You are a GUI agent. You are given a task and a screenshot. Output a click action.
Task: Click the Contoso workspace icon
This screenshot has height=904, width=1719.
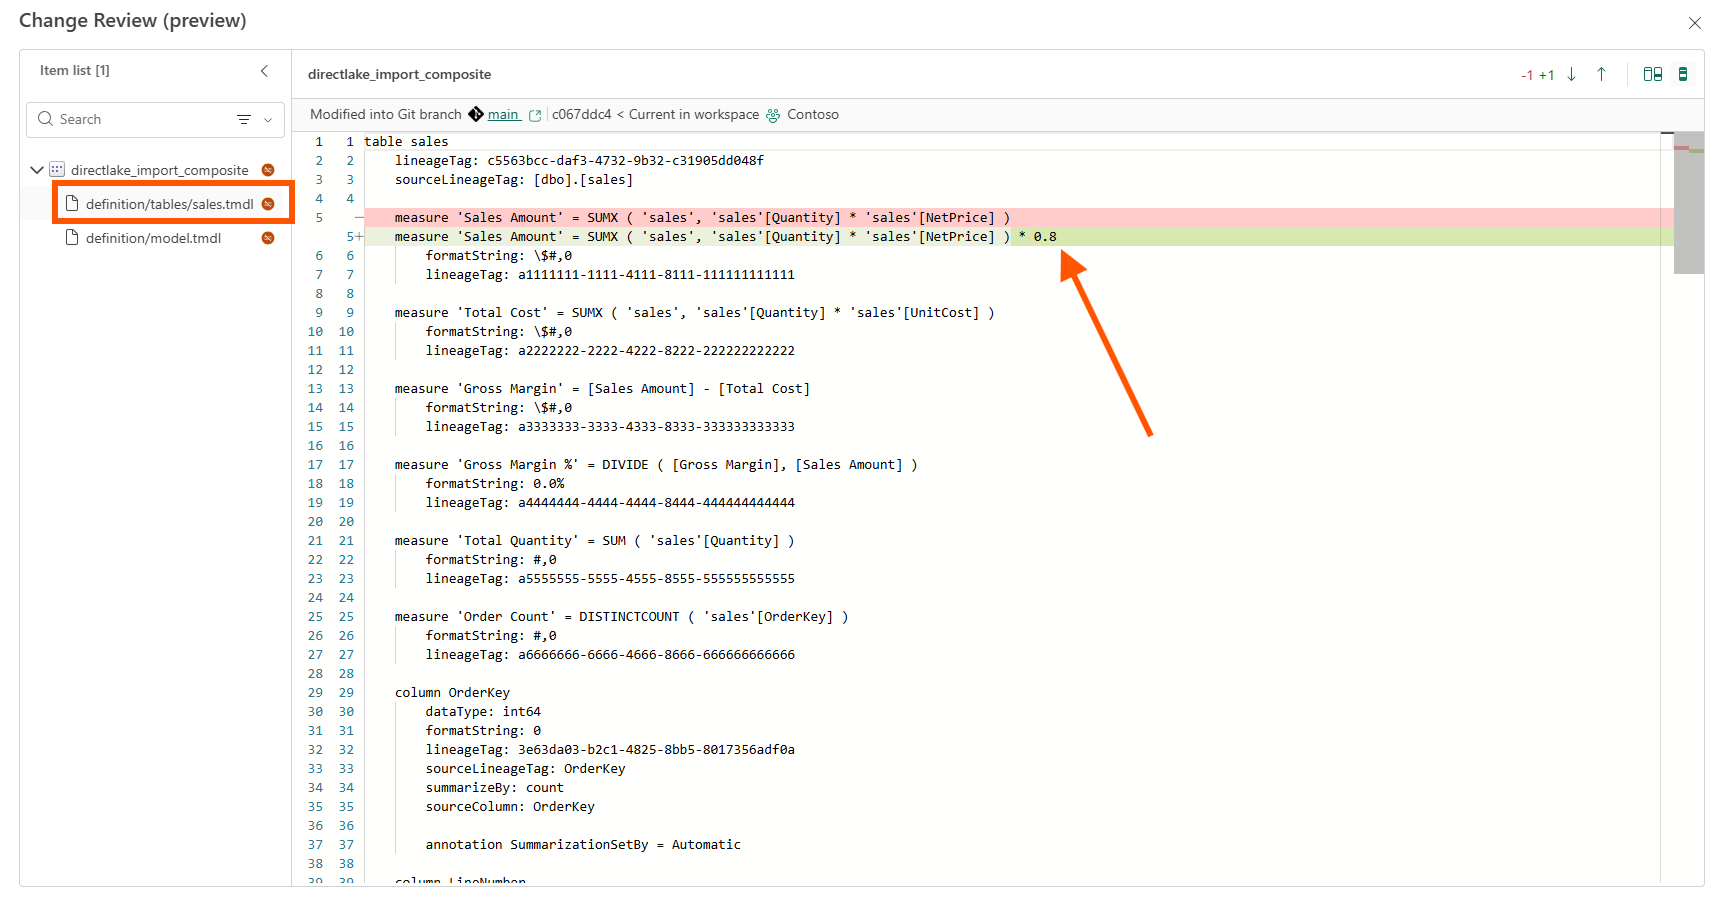click(773, 115)
